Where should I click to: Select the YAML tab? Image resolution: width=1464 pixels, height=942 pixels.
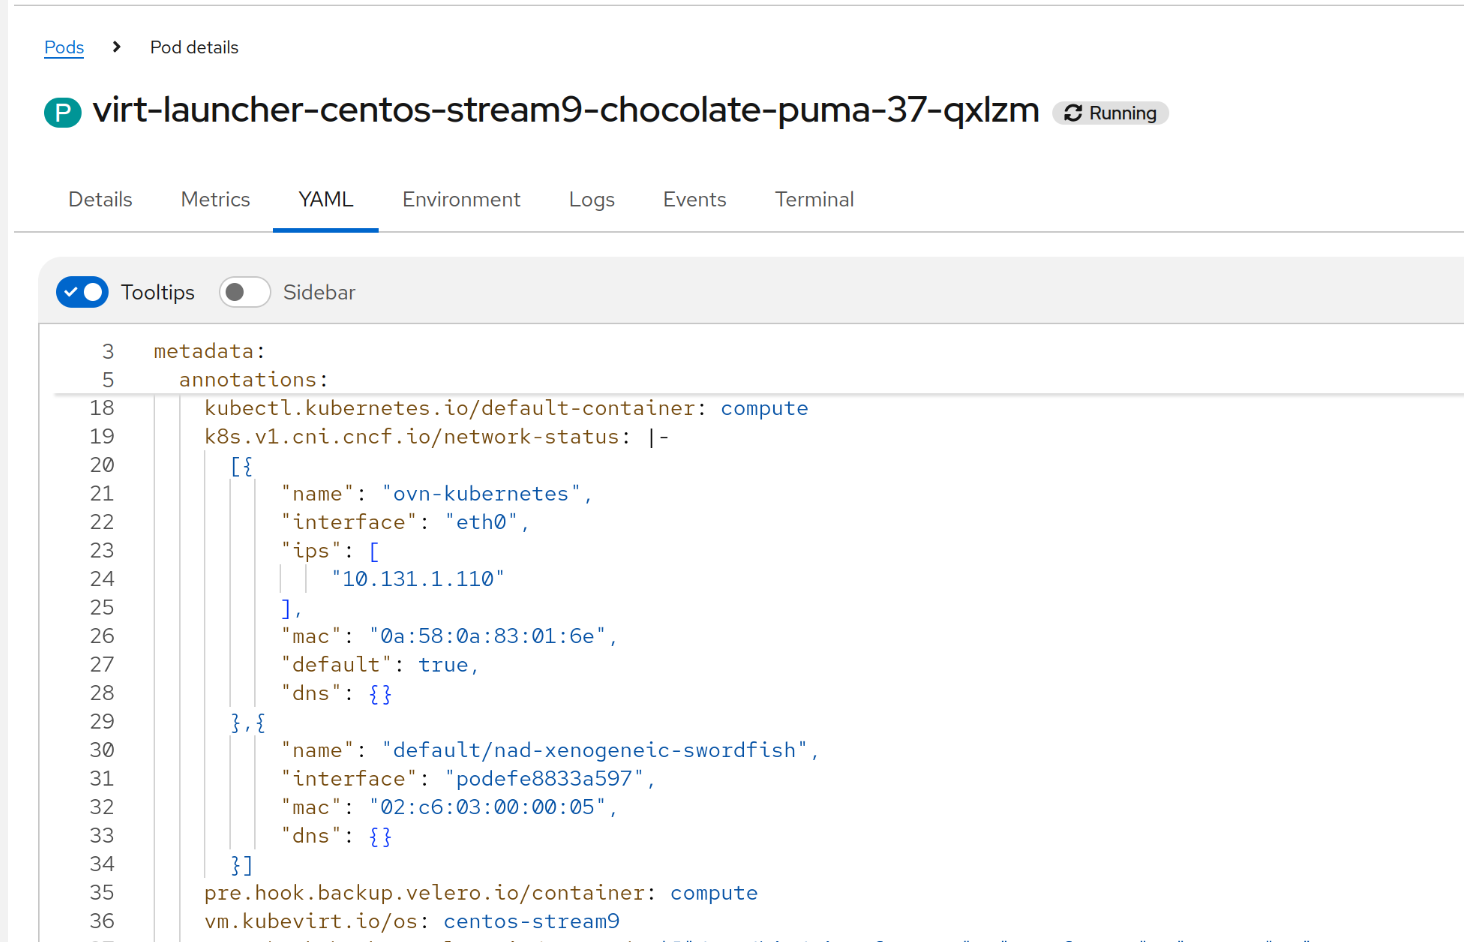click(326, 199)
